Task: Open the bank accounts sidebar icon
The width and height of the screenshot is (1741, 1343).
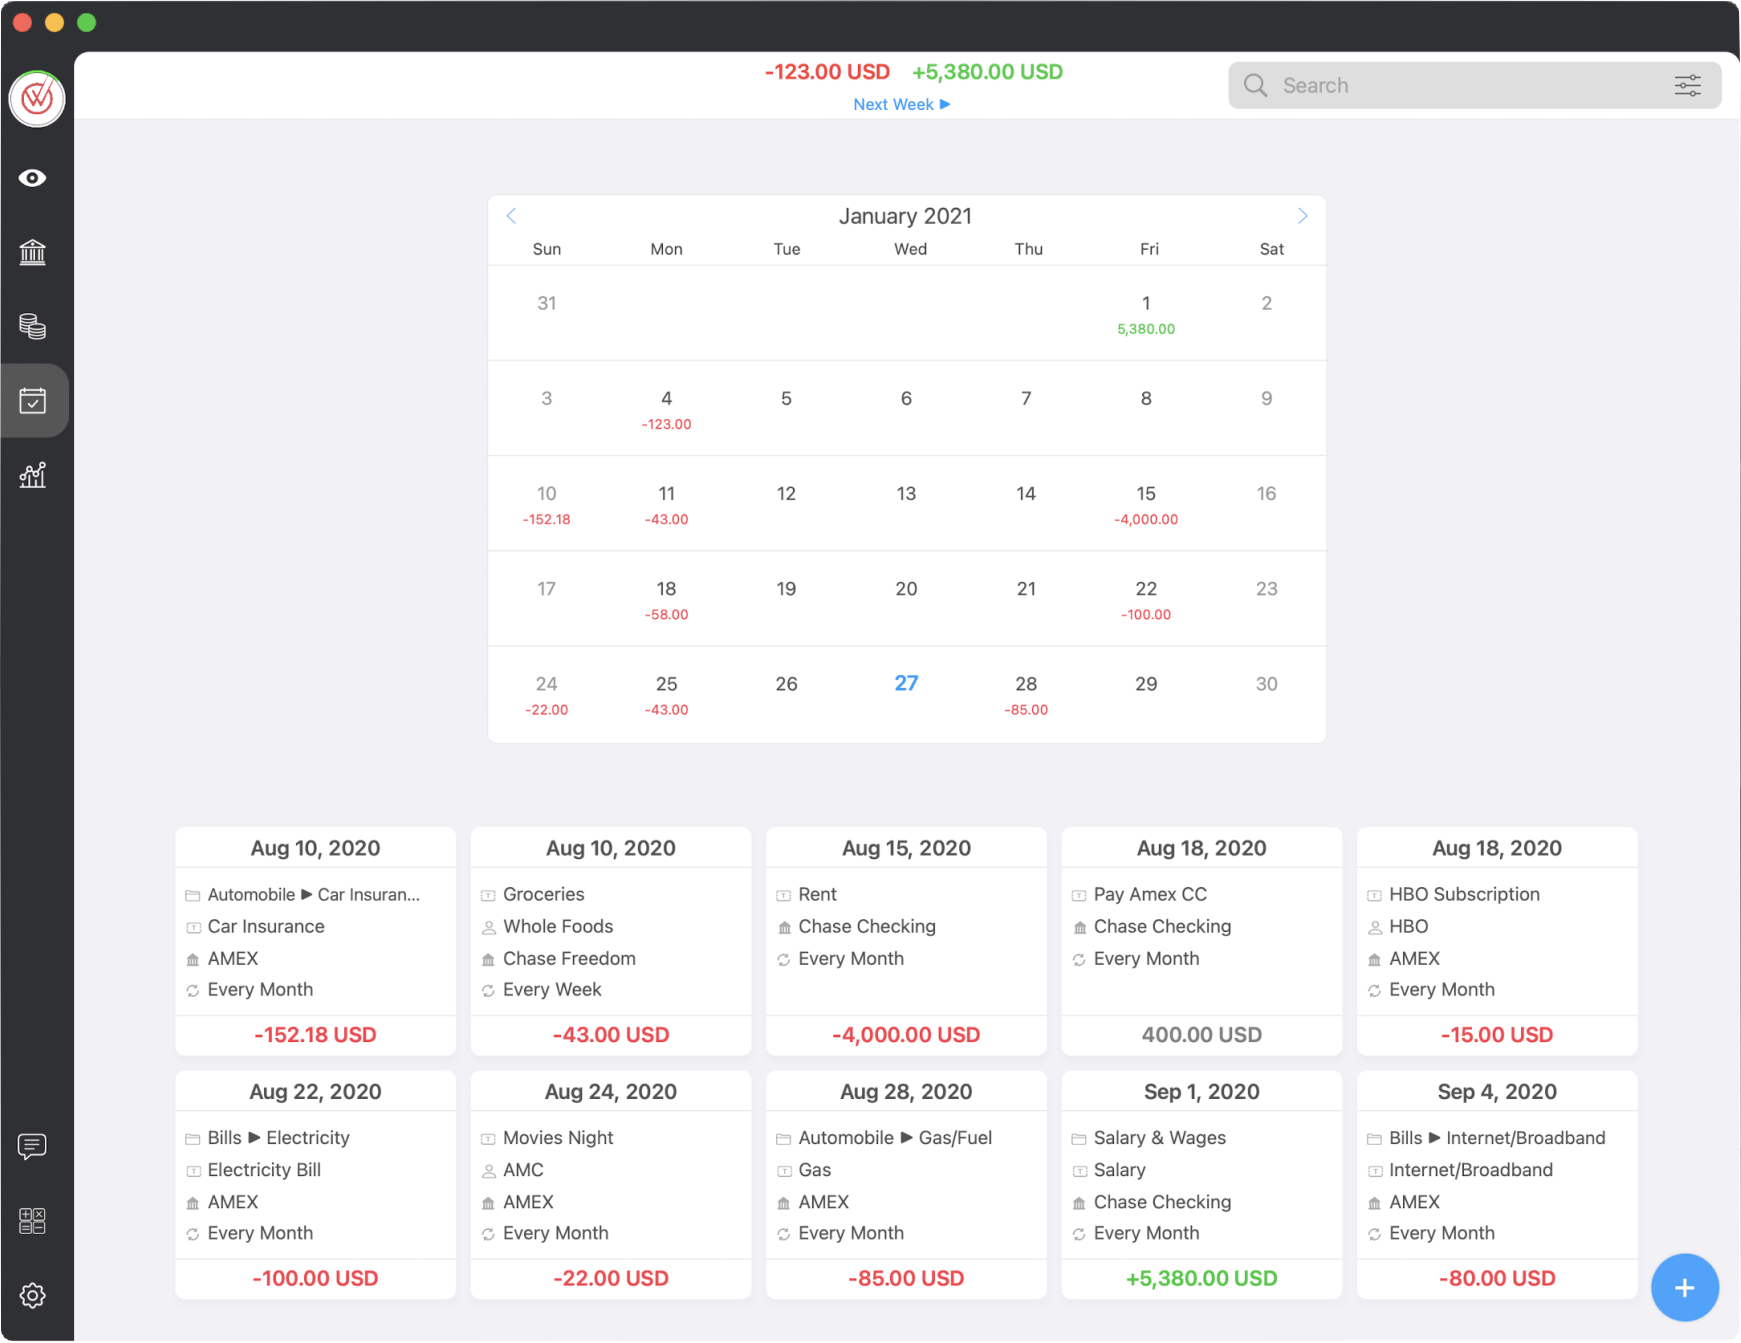Action: click(x=33, y=252)
